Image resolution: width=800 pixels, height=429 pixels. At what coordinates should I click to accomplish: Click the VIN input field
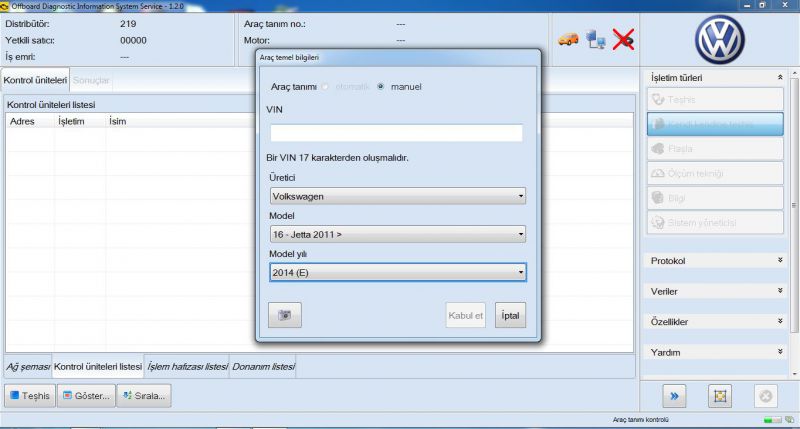point(396,133)
